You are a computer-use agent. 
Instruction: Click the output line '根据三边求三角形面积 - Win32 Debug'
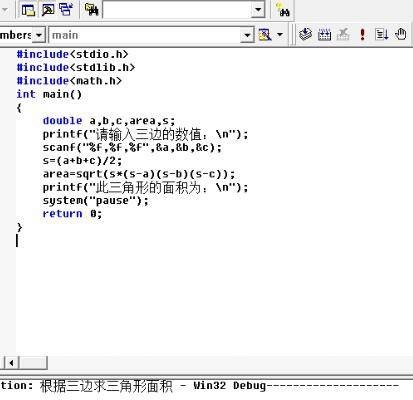click(153, 386)
